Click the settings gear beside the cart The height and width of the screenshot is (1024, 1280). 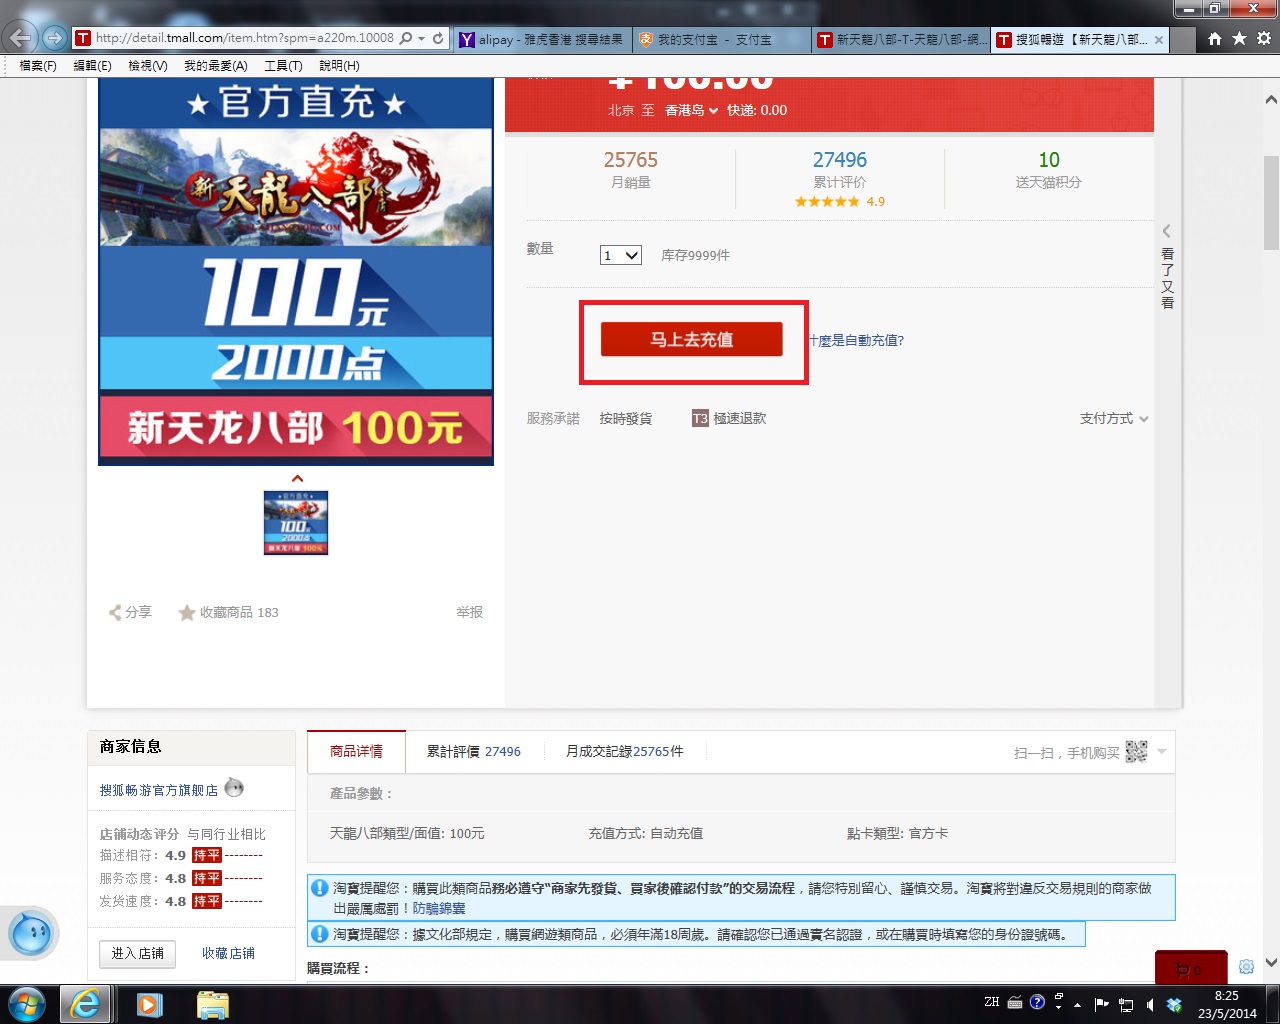(1246, 967)
